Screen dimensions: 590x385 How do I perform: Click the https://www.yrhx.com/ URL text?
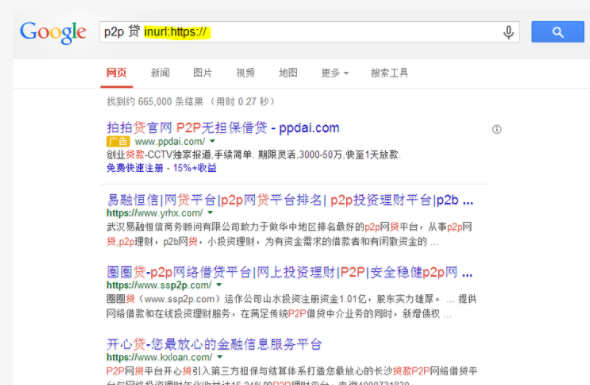tap(155, 213)
